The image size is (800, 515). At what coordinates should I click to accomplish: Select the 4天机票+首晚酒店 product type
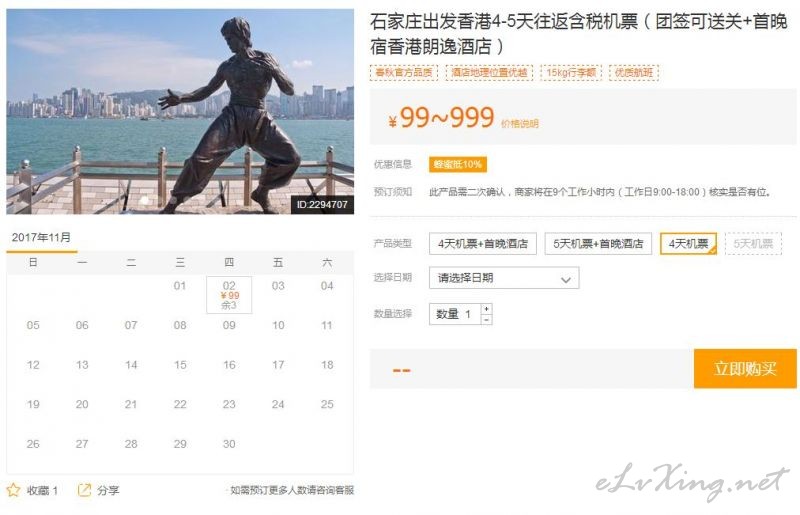tap(483, 243)
